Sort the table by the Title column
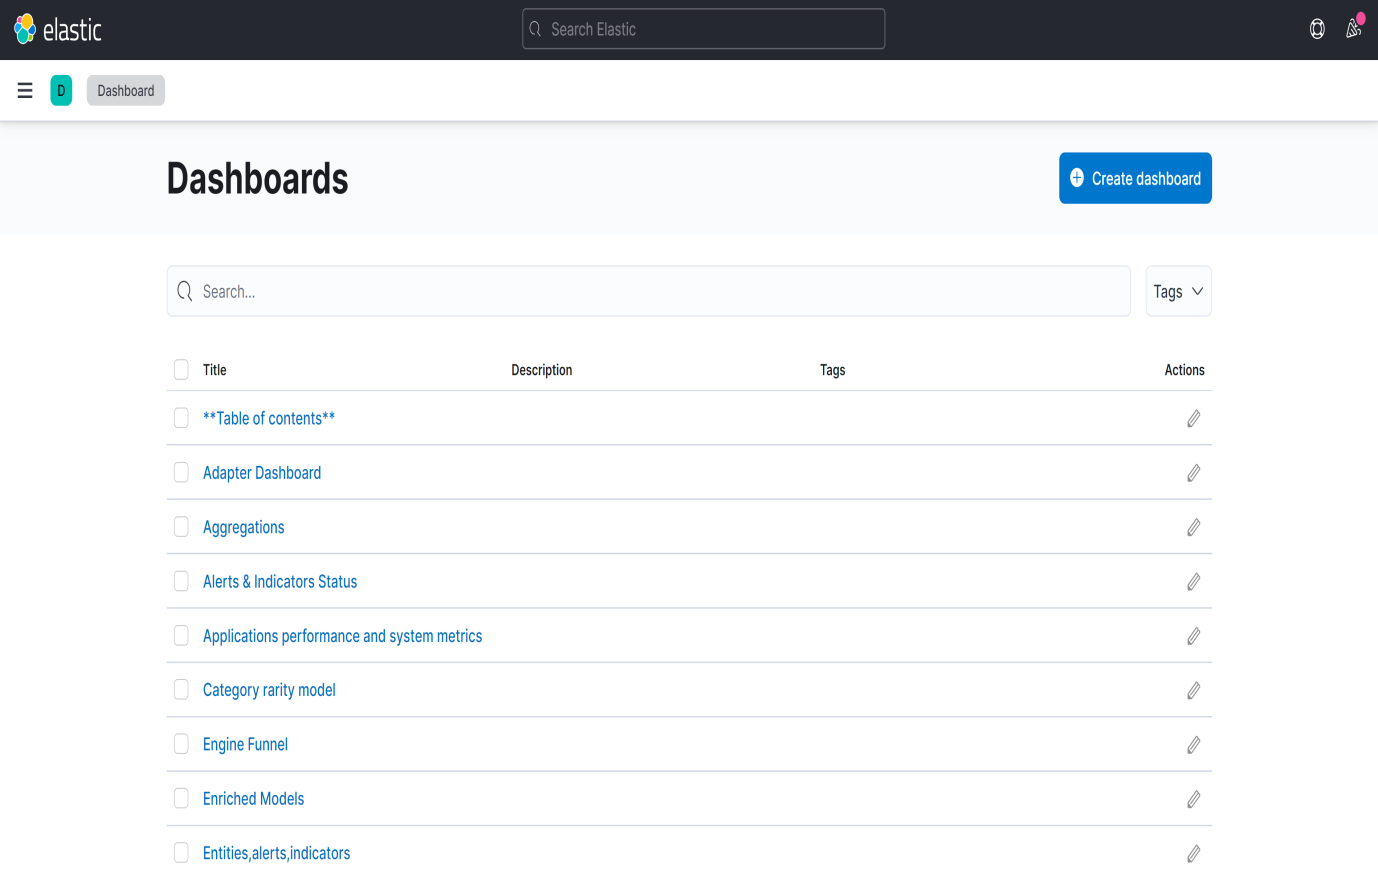This screenshot has width=1378, height=872. pyautogui.click(x=214, y=369)
